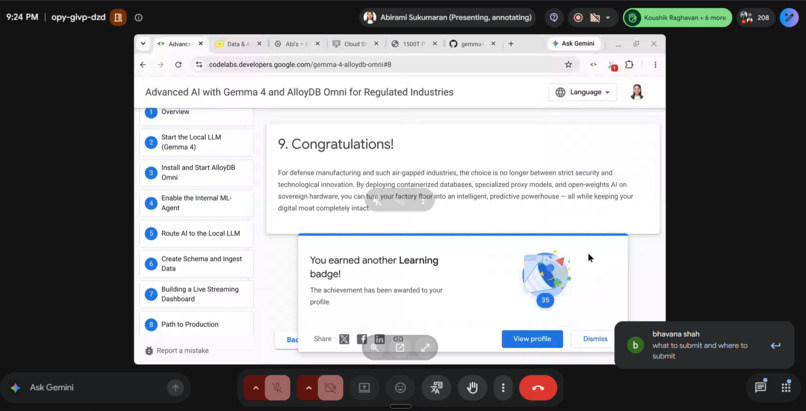Image resolution: width=806 pixels, height=411 pixels.
Task: Click the site info icon in address bar
Action: [x=199, y=65]
